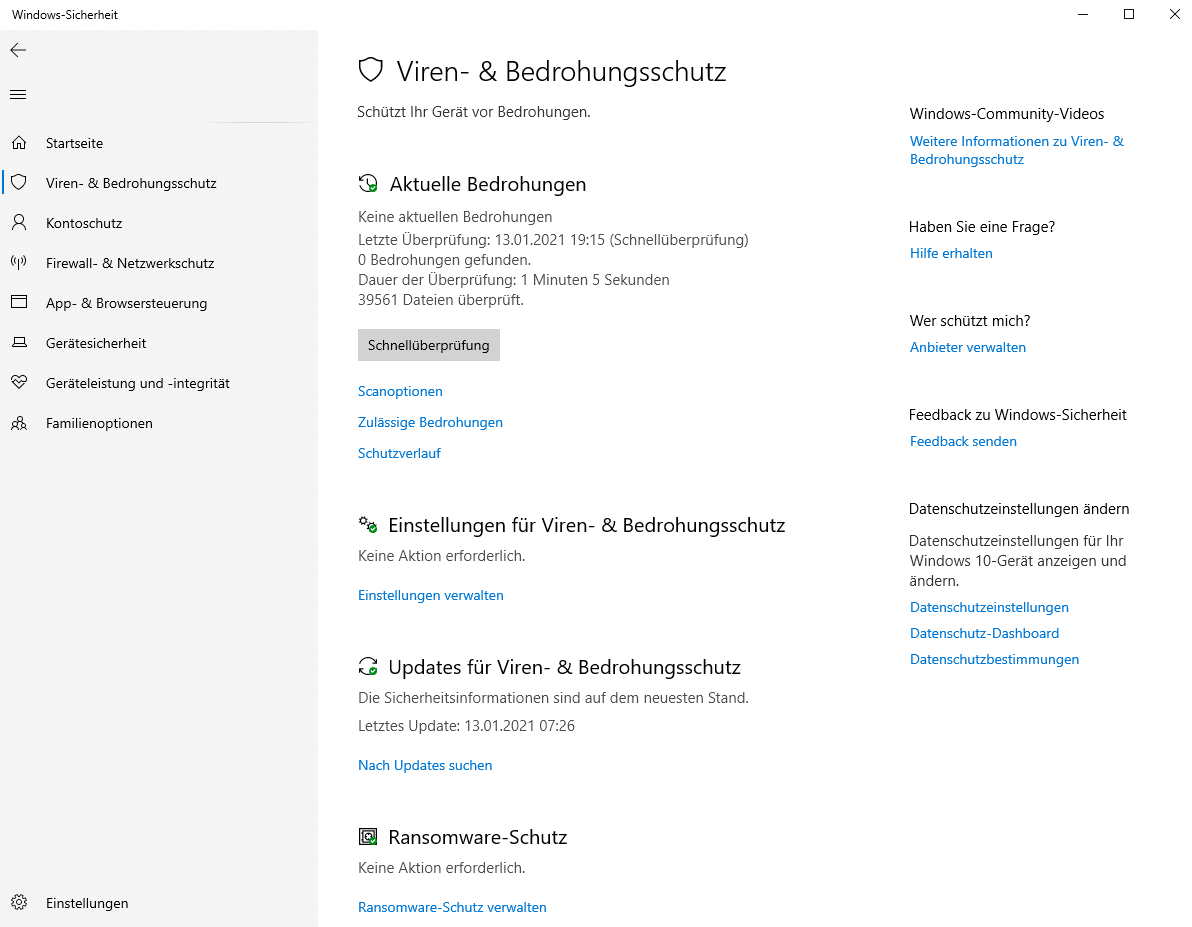
Task: Open the Scanoptionen link
Action: pyautogui.click(x=400, y=391)
